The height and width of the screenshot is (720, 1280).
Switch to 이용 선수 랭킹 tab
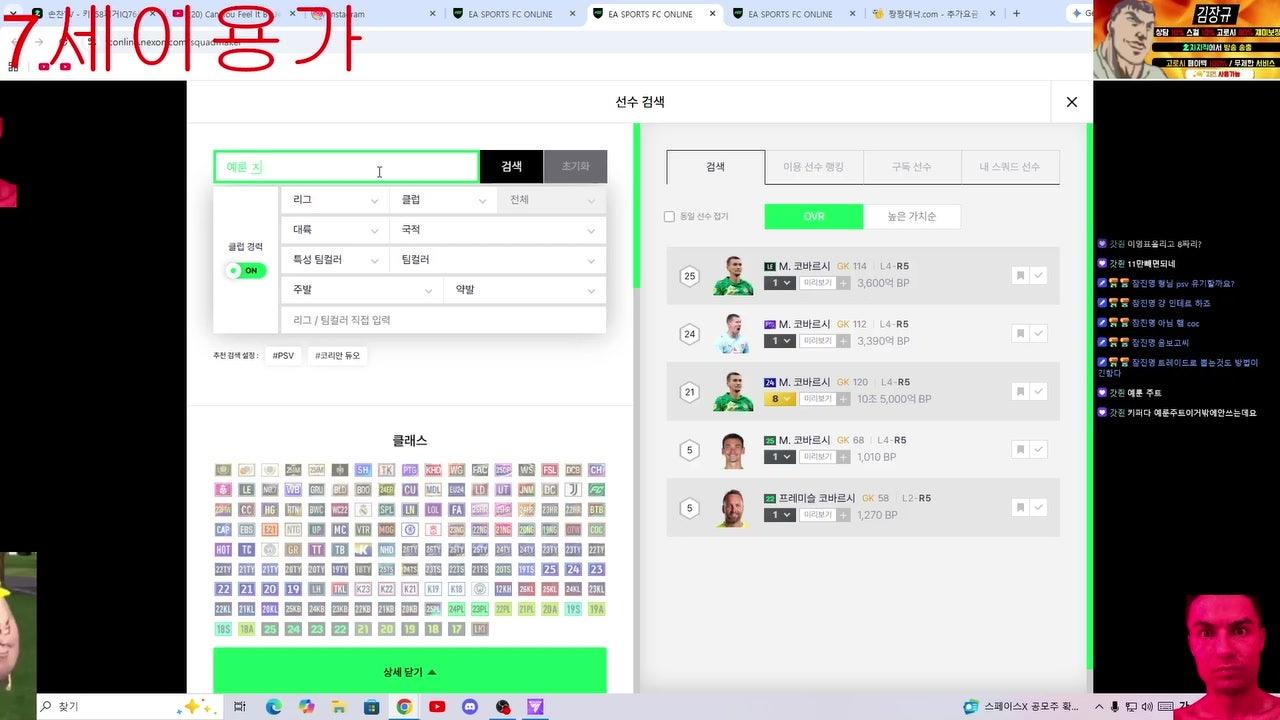[x=813, y=167]
